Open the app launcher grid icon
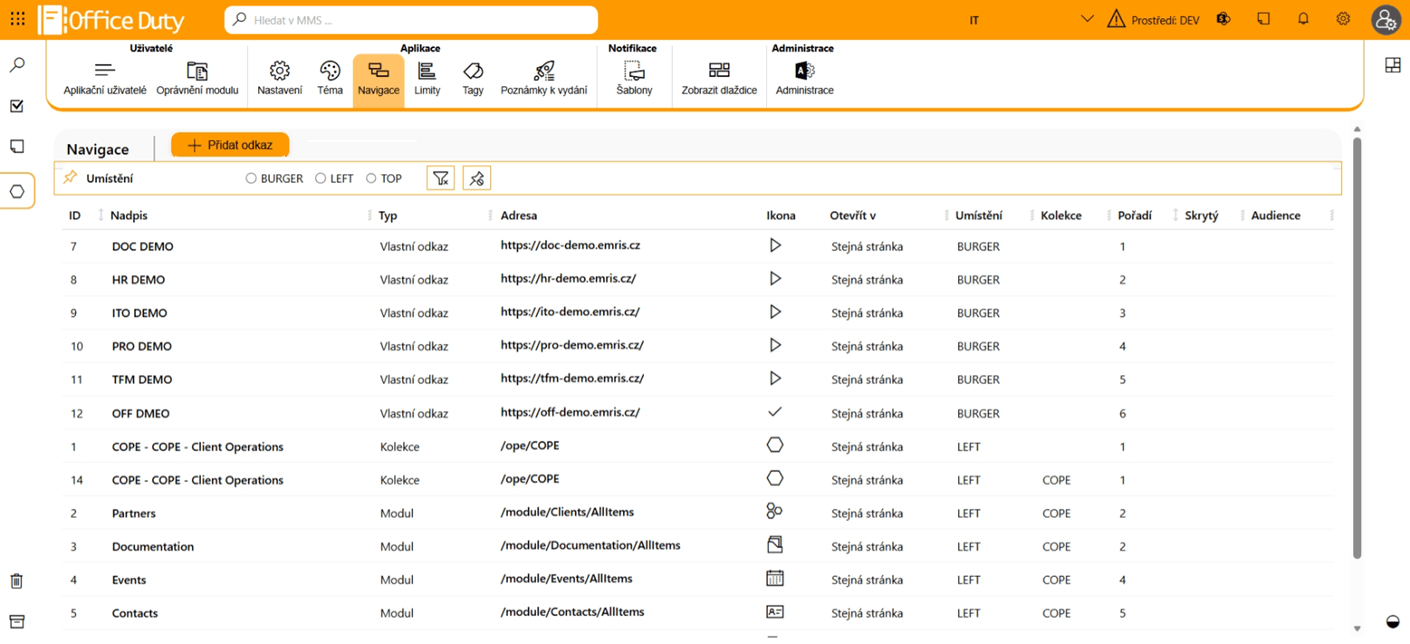Screen dimensions: 1410x644 click(17, 19)
